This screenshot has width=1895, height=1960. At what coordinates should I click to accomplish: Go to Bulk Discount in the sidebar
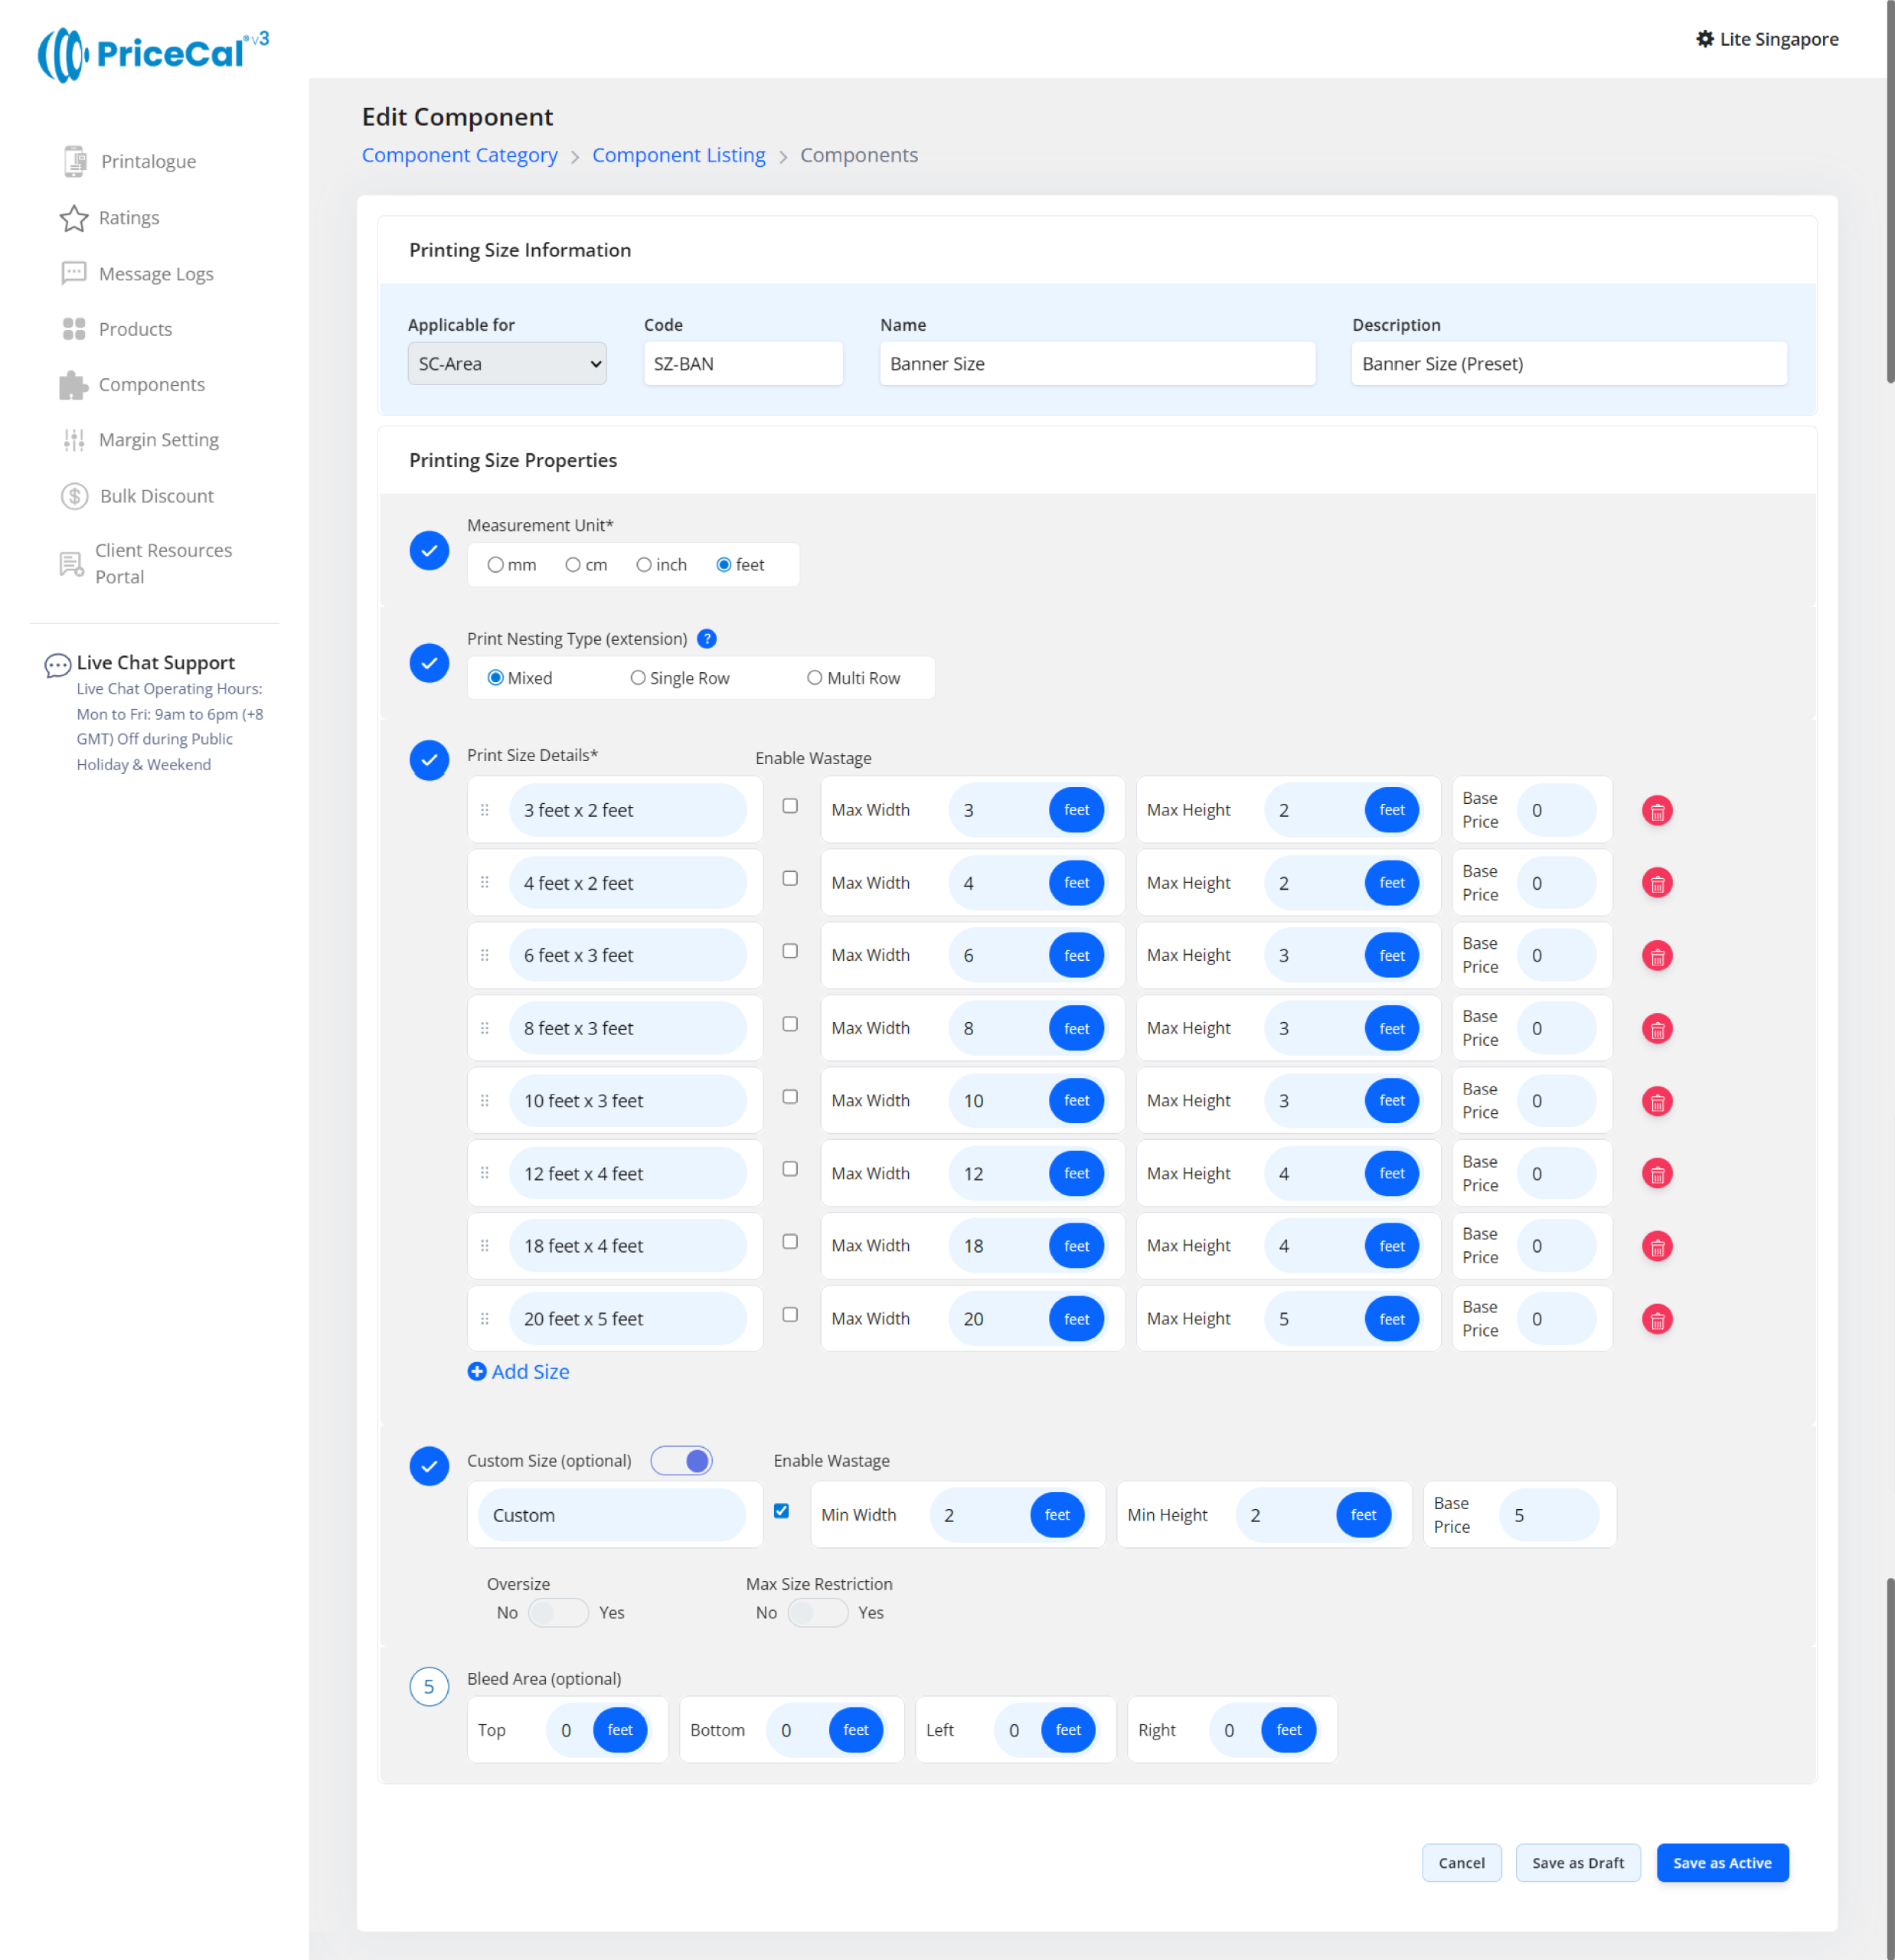[x=156, y=496]
